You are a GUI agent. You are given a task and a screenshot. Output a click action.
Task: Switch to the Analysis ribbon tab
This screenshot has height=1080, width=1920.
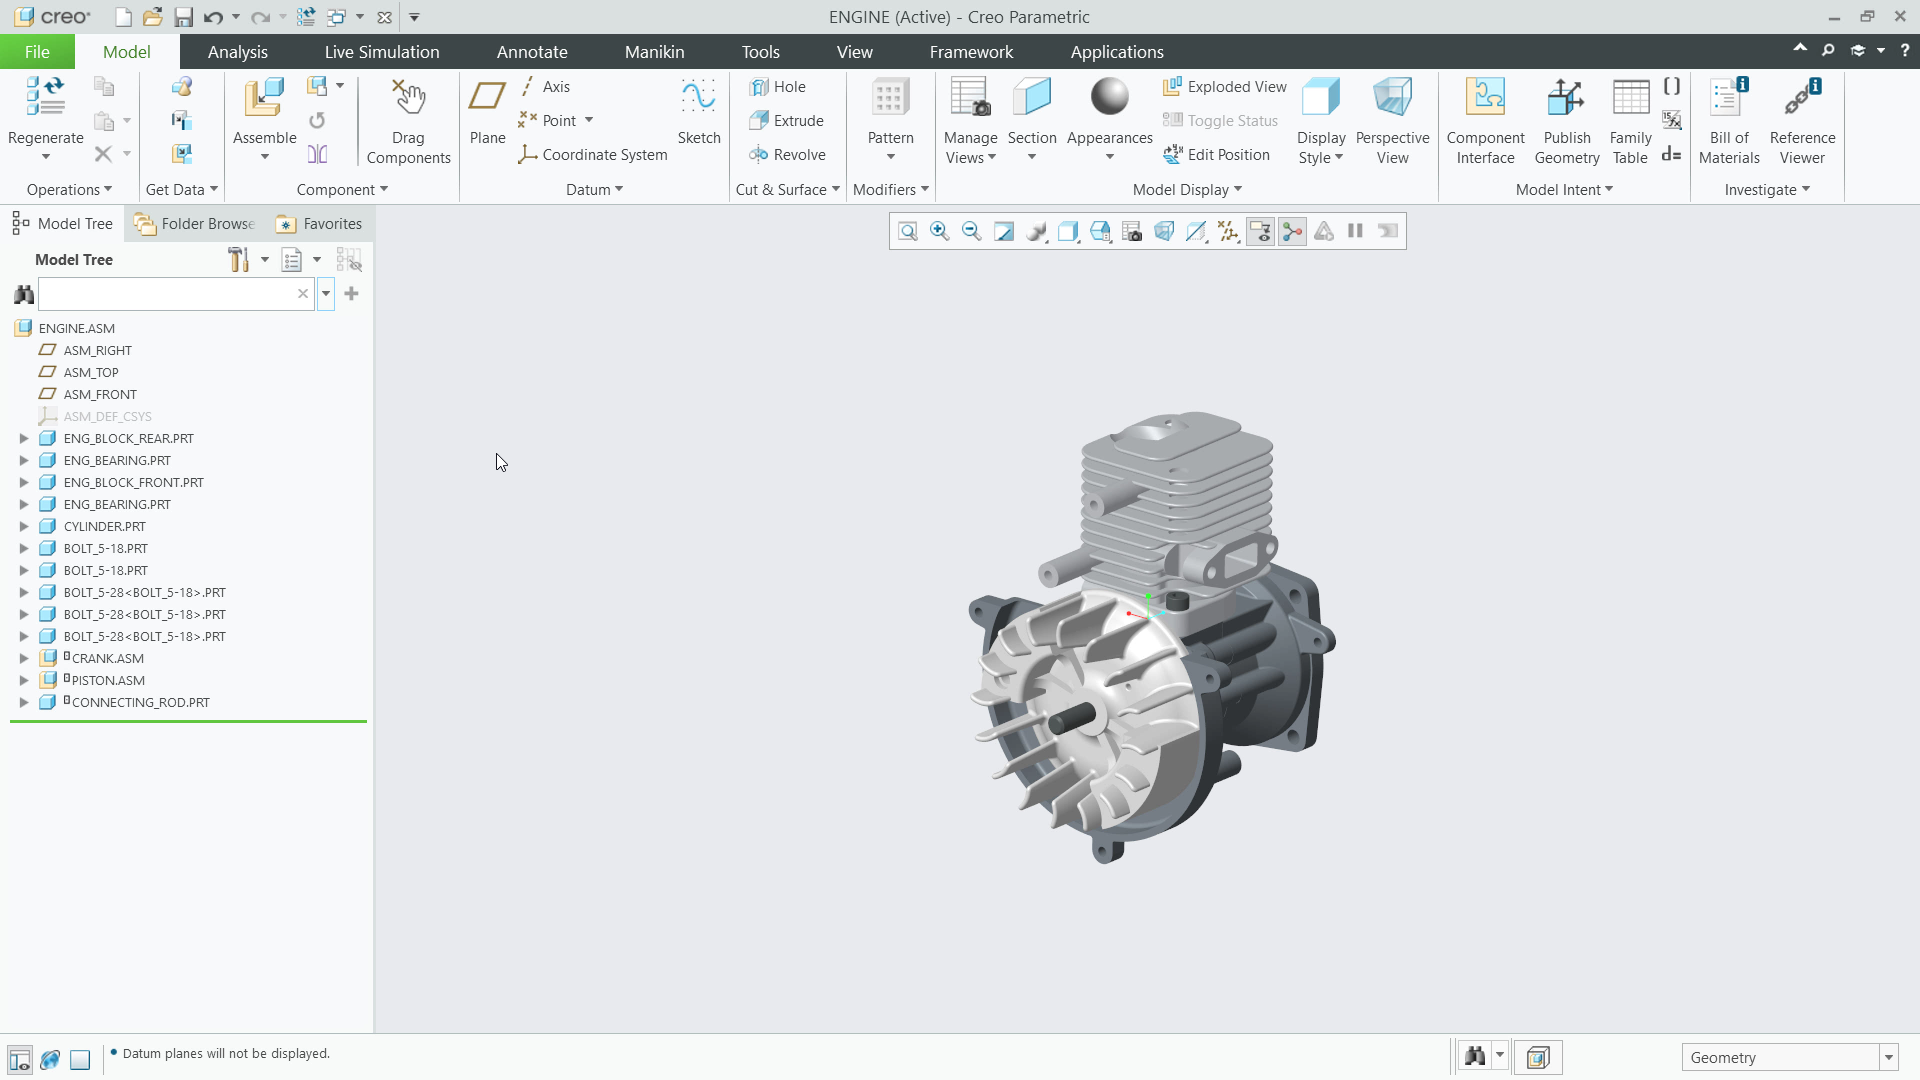coord(237,52)
